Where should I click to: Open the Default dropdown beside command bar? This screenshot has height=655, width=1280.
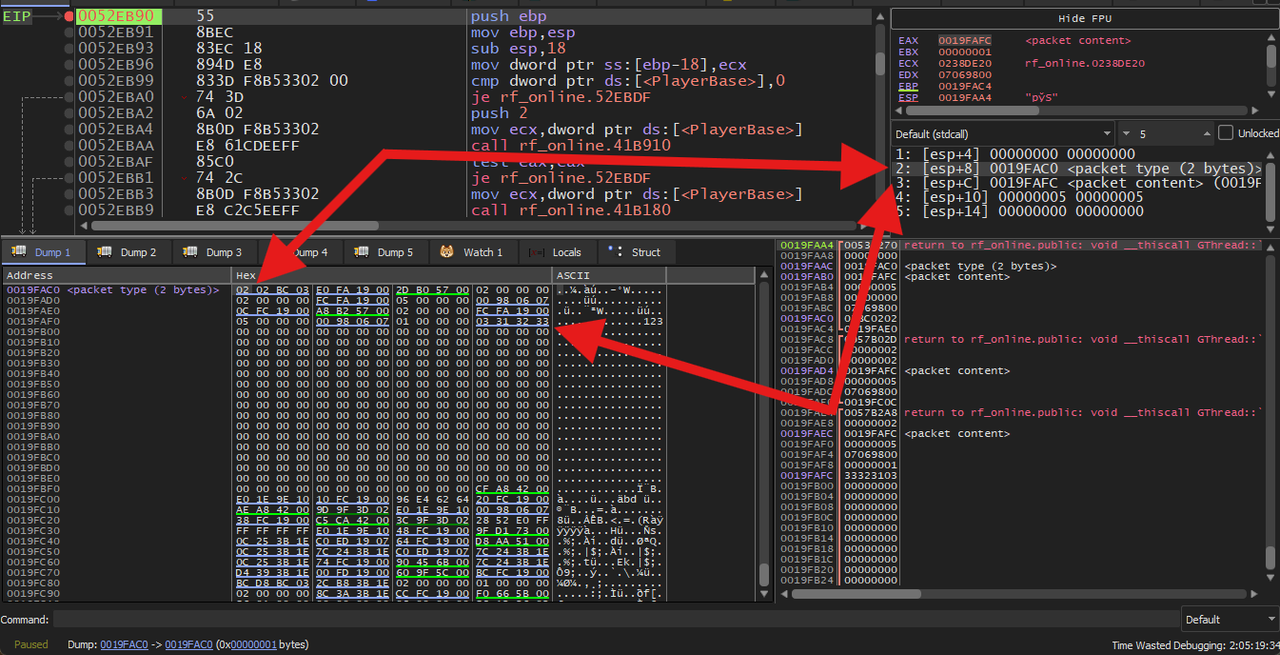coord(1229,619)
